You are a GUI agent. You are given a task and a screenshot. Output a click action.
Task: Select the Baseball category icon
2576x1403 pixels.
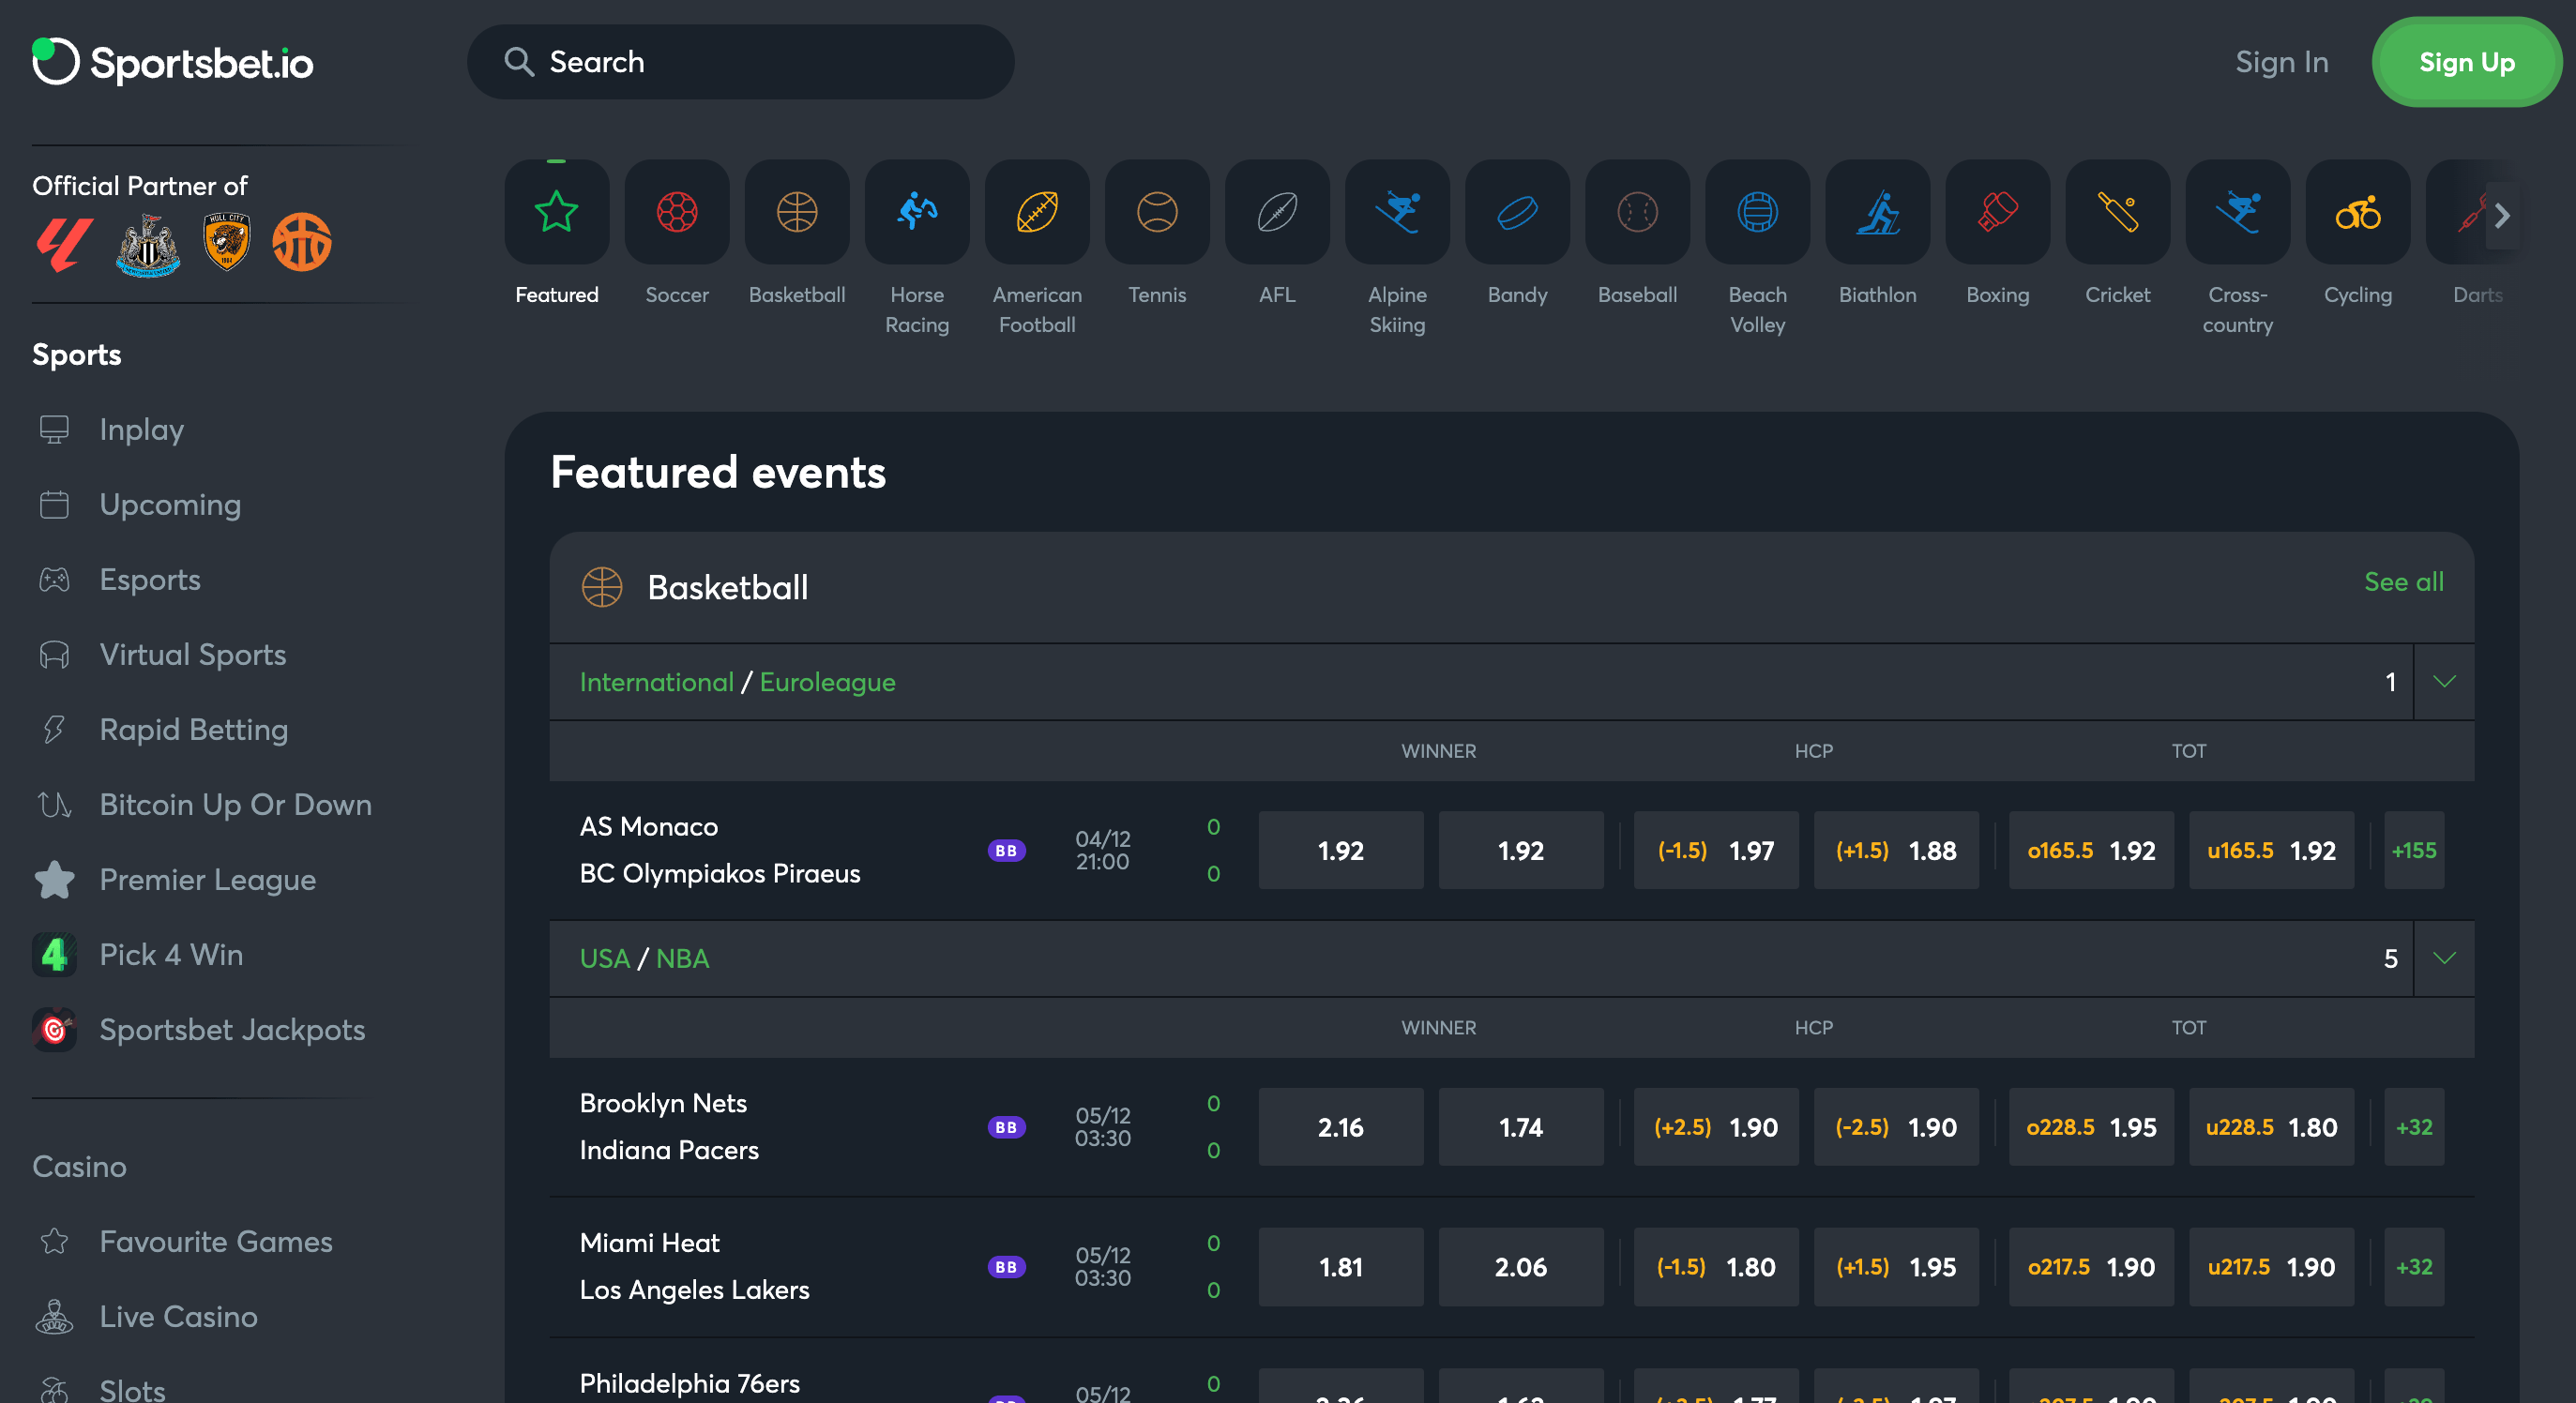[1637, 212]
